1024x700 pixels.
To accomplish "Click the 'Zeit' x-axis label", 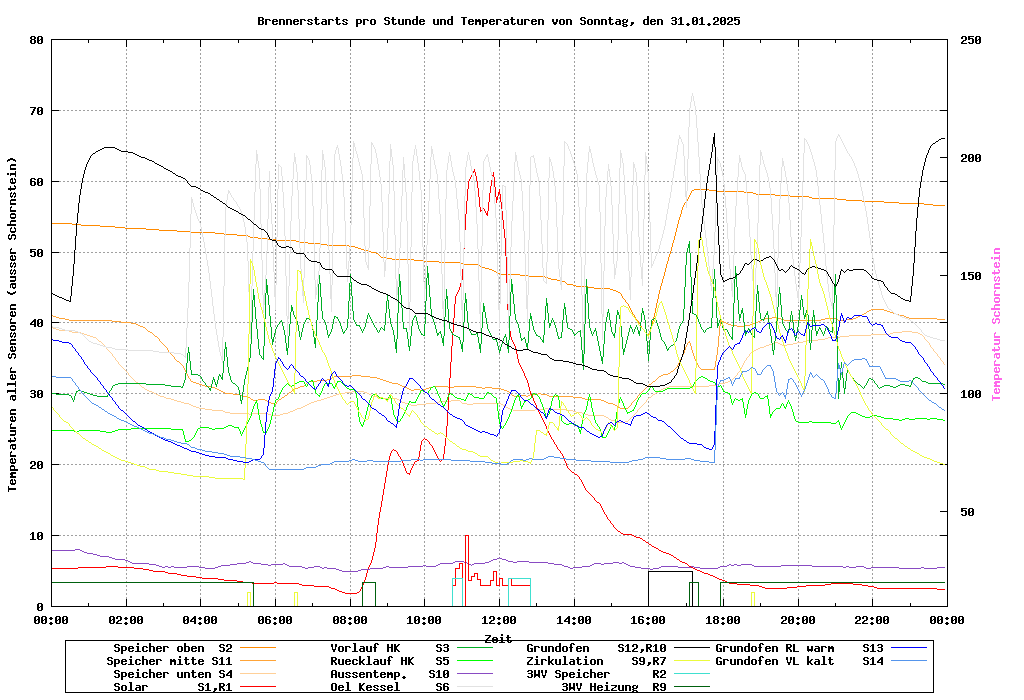I will (498, 638).
